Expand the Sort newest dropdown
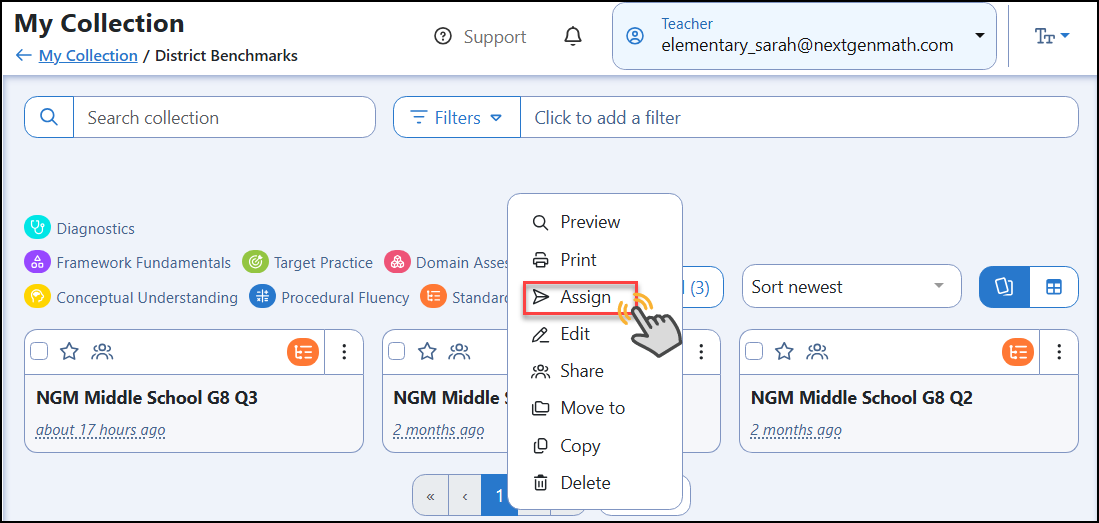The width and height of the screenshot is (1099, 523). 851,287
